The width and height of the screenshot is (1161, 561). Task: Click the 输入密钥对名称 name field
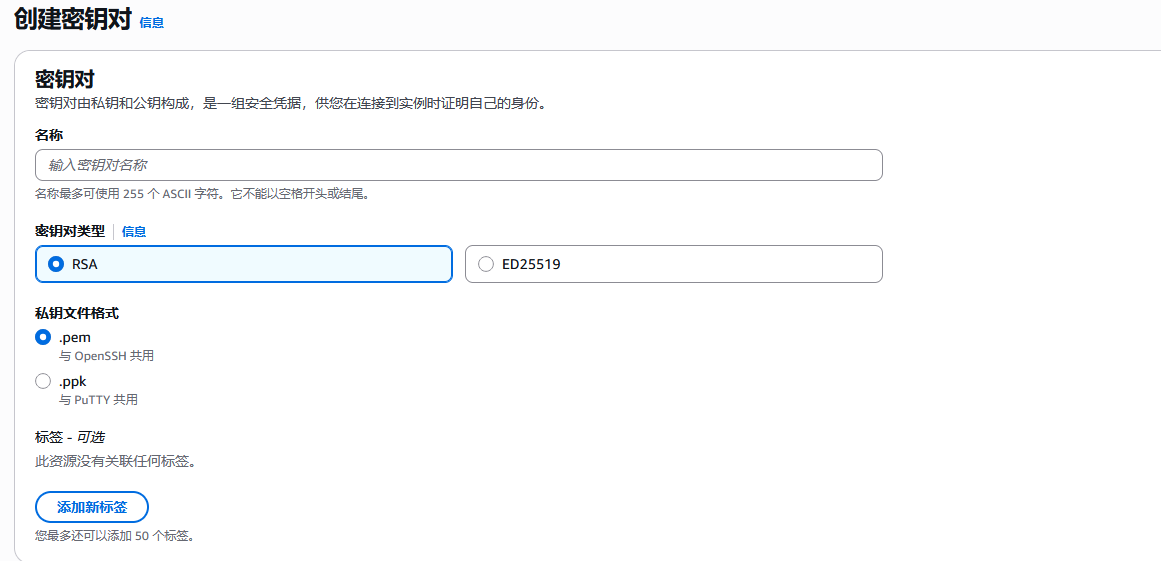(x=458, y=165)
